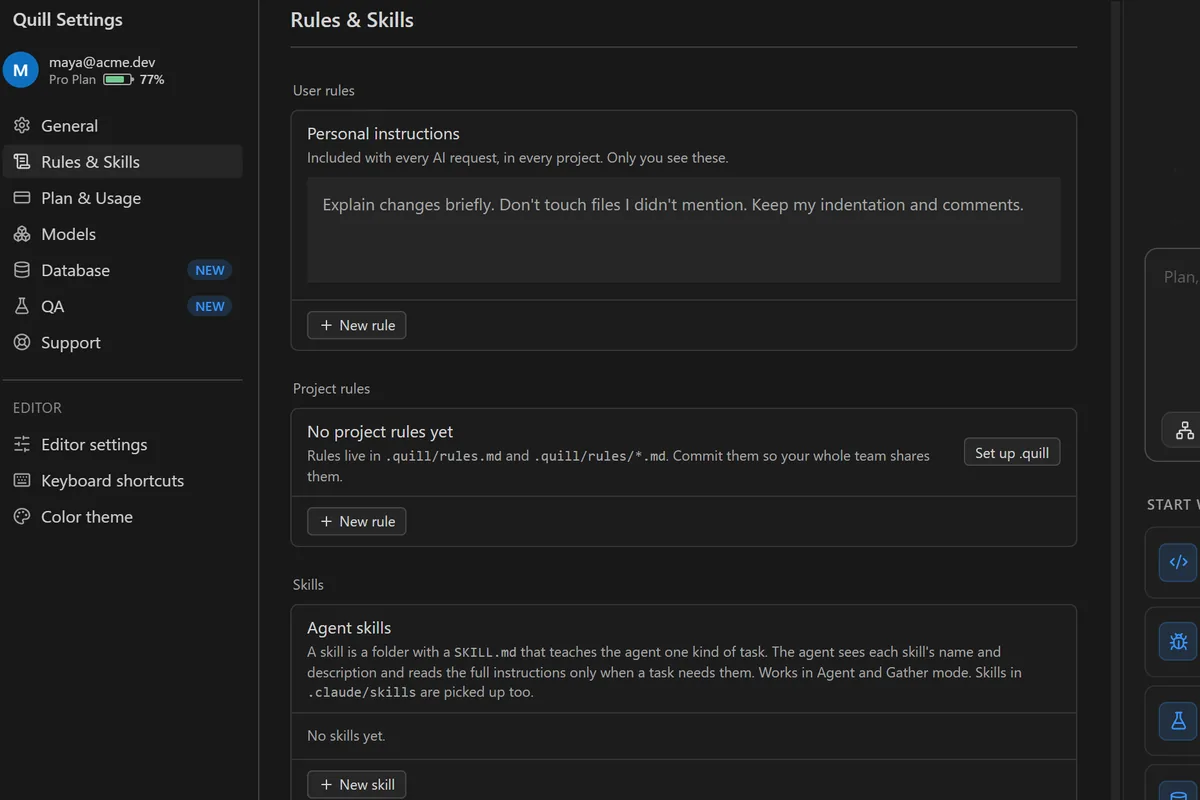Click into the Personal instructions text box

[x=684, y=230]
